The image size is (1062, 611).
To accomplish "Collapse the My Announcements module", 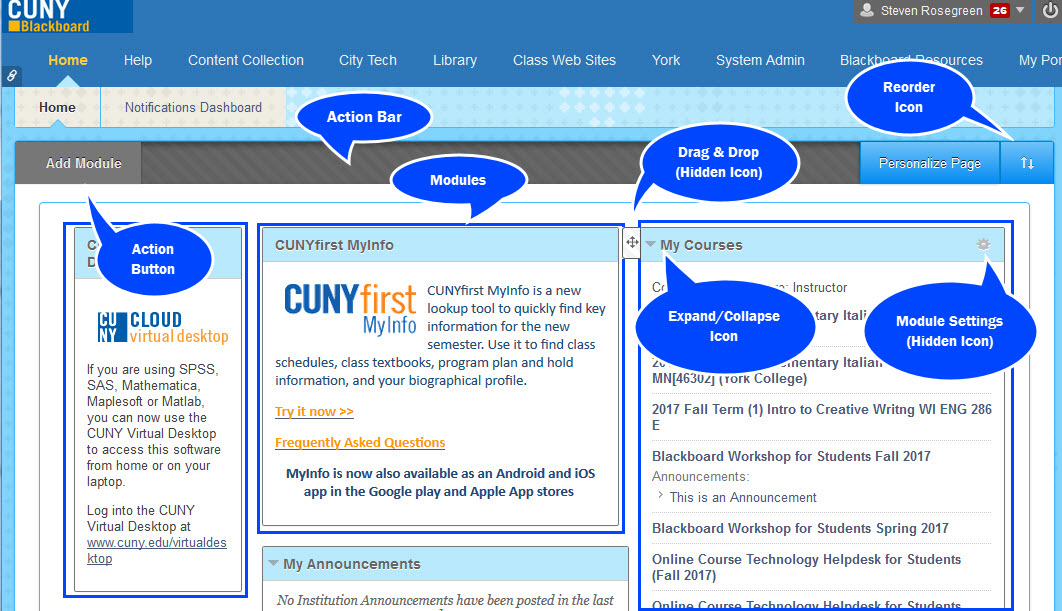I will tap(273, 564).
